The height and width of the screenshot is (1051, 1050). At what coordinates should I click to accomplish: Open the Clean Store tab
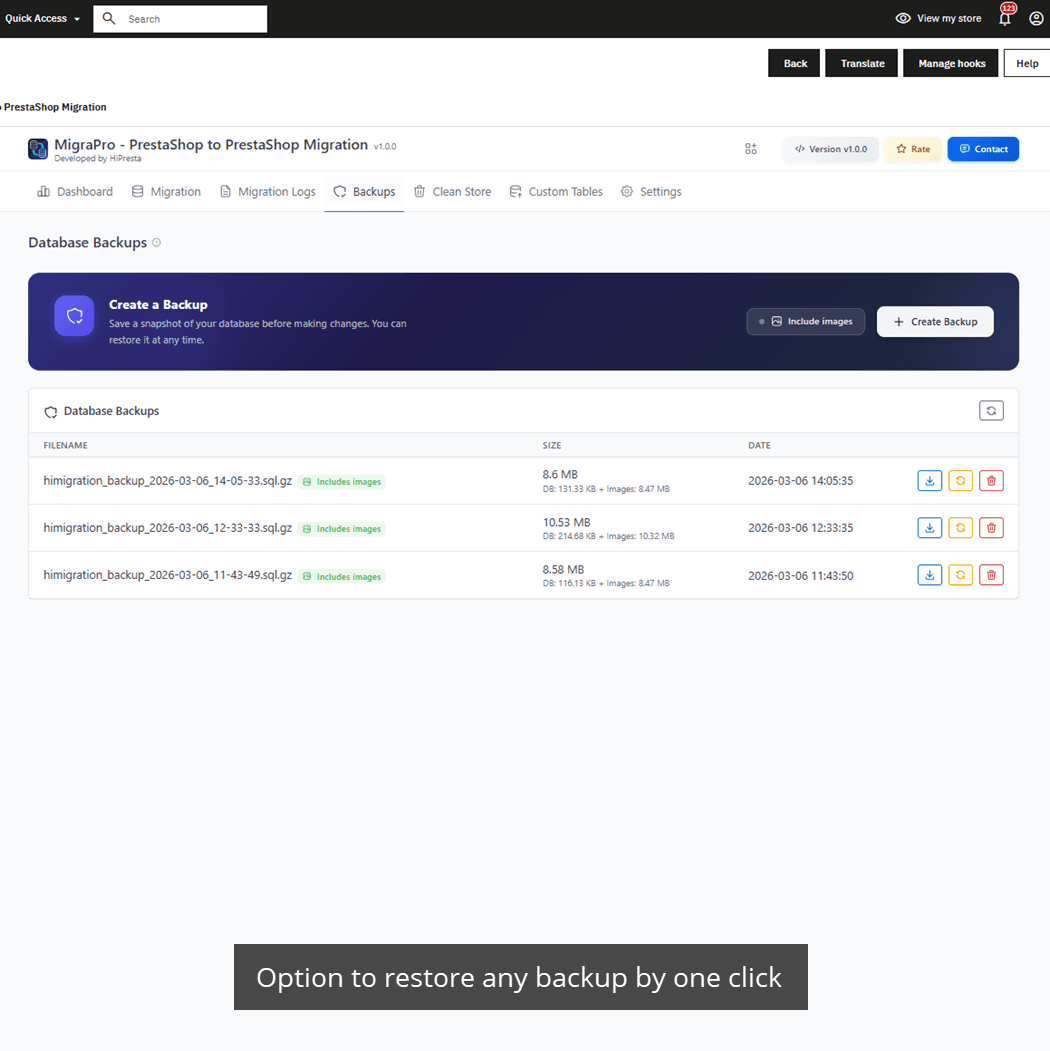pos(452,192)
